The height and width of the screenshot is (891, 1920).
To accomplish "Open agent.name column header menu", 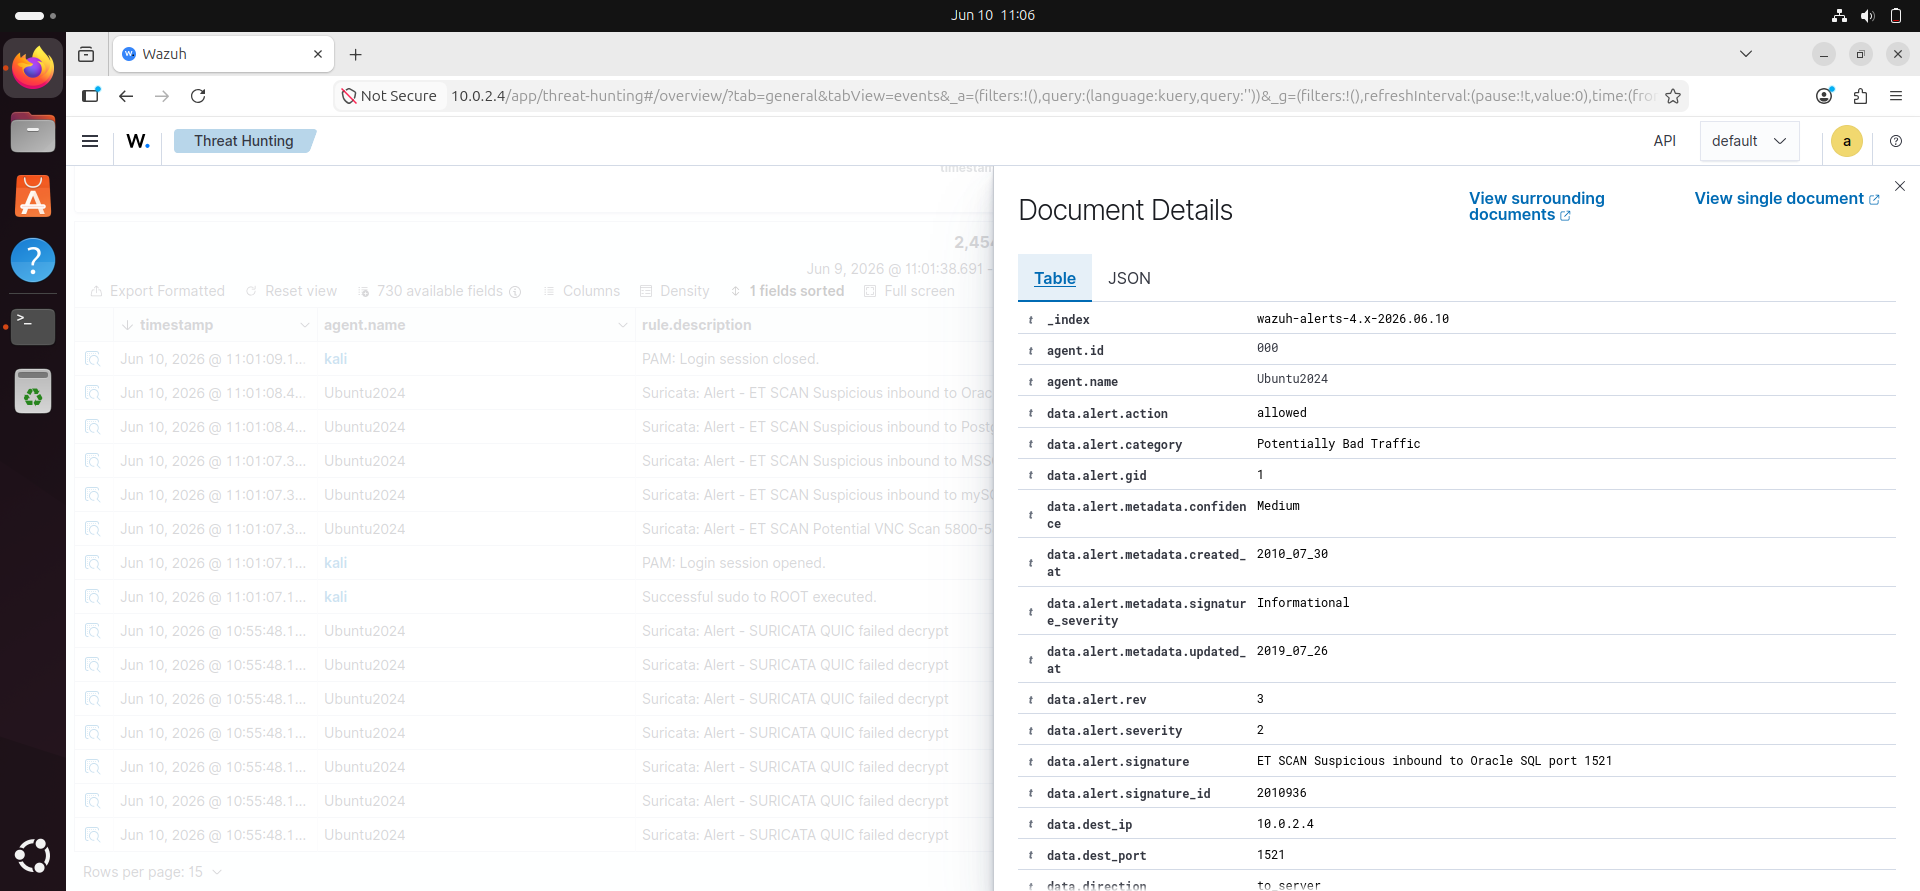I will click(622, 325).
